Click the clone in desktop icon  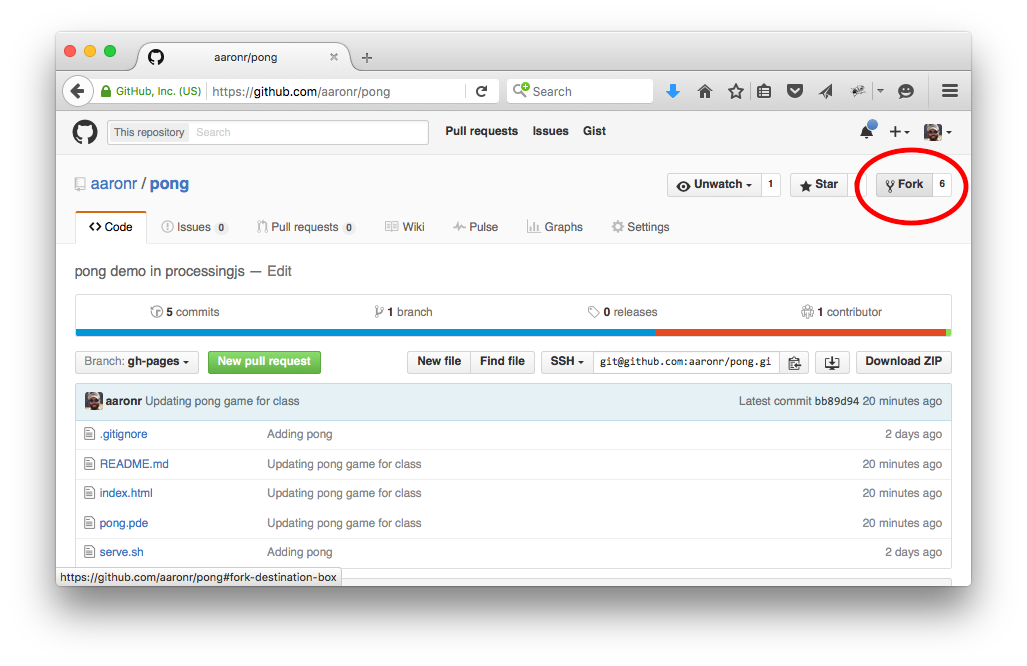tap(832, 362)
